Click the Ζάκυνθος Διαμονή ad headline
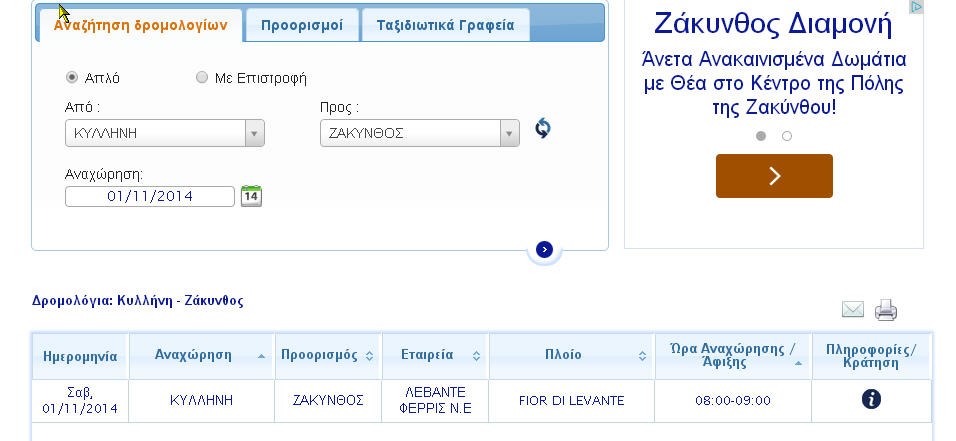 click(772, 23)
